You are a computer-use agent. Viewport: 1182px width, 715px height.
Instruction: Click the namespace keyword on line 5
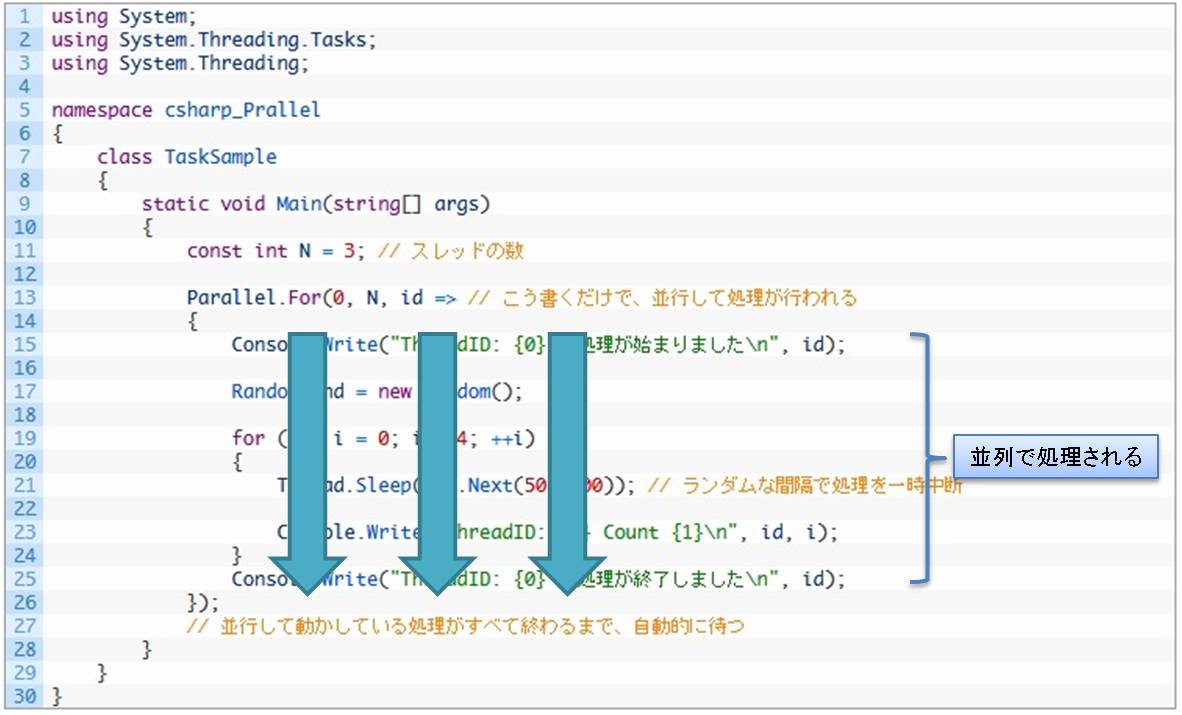coord(100,109)
